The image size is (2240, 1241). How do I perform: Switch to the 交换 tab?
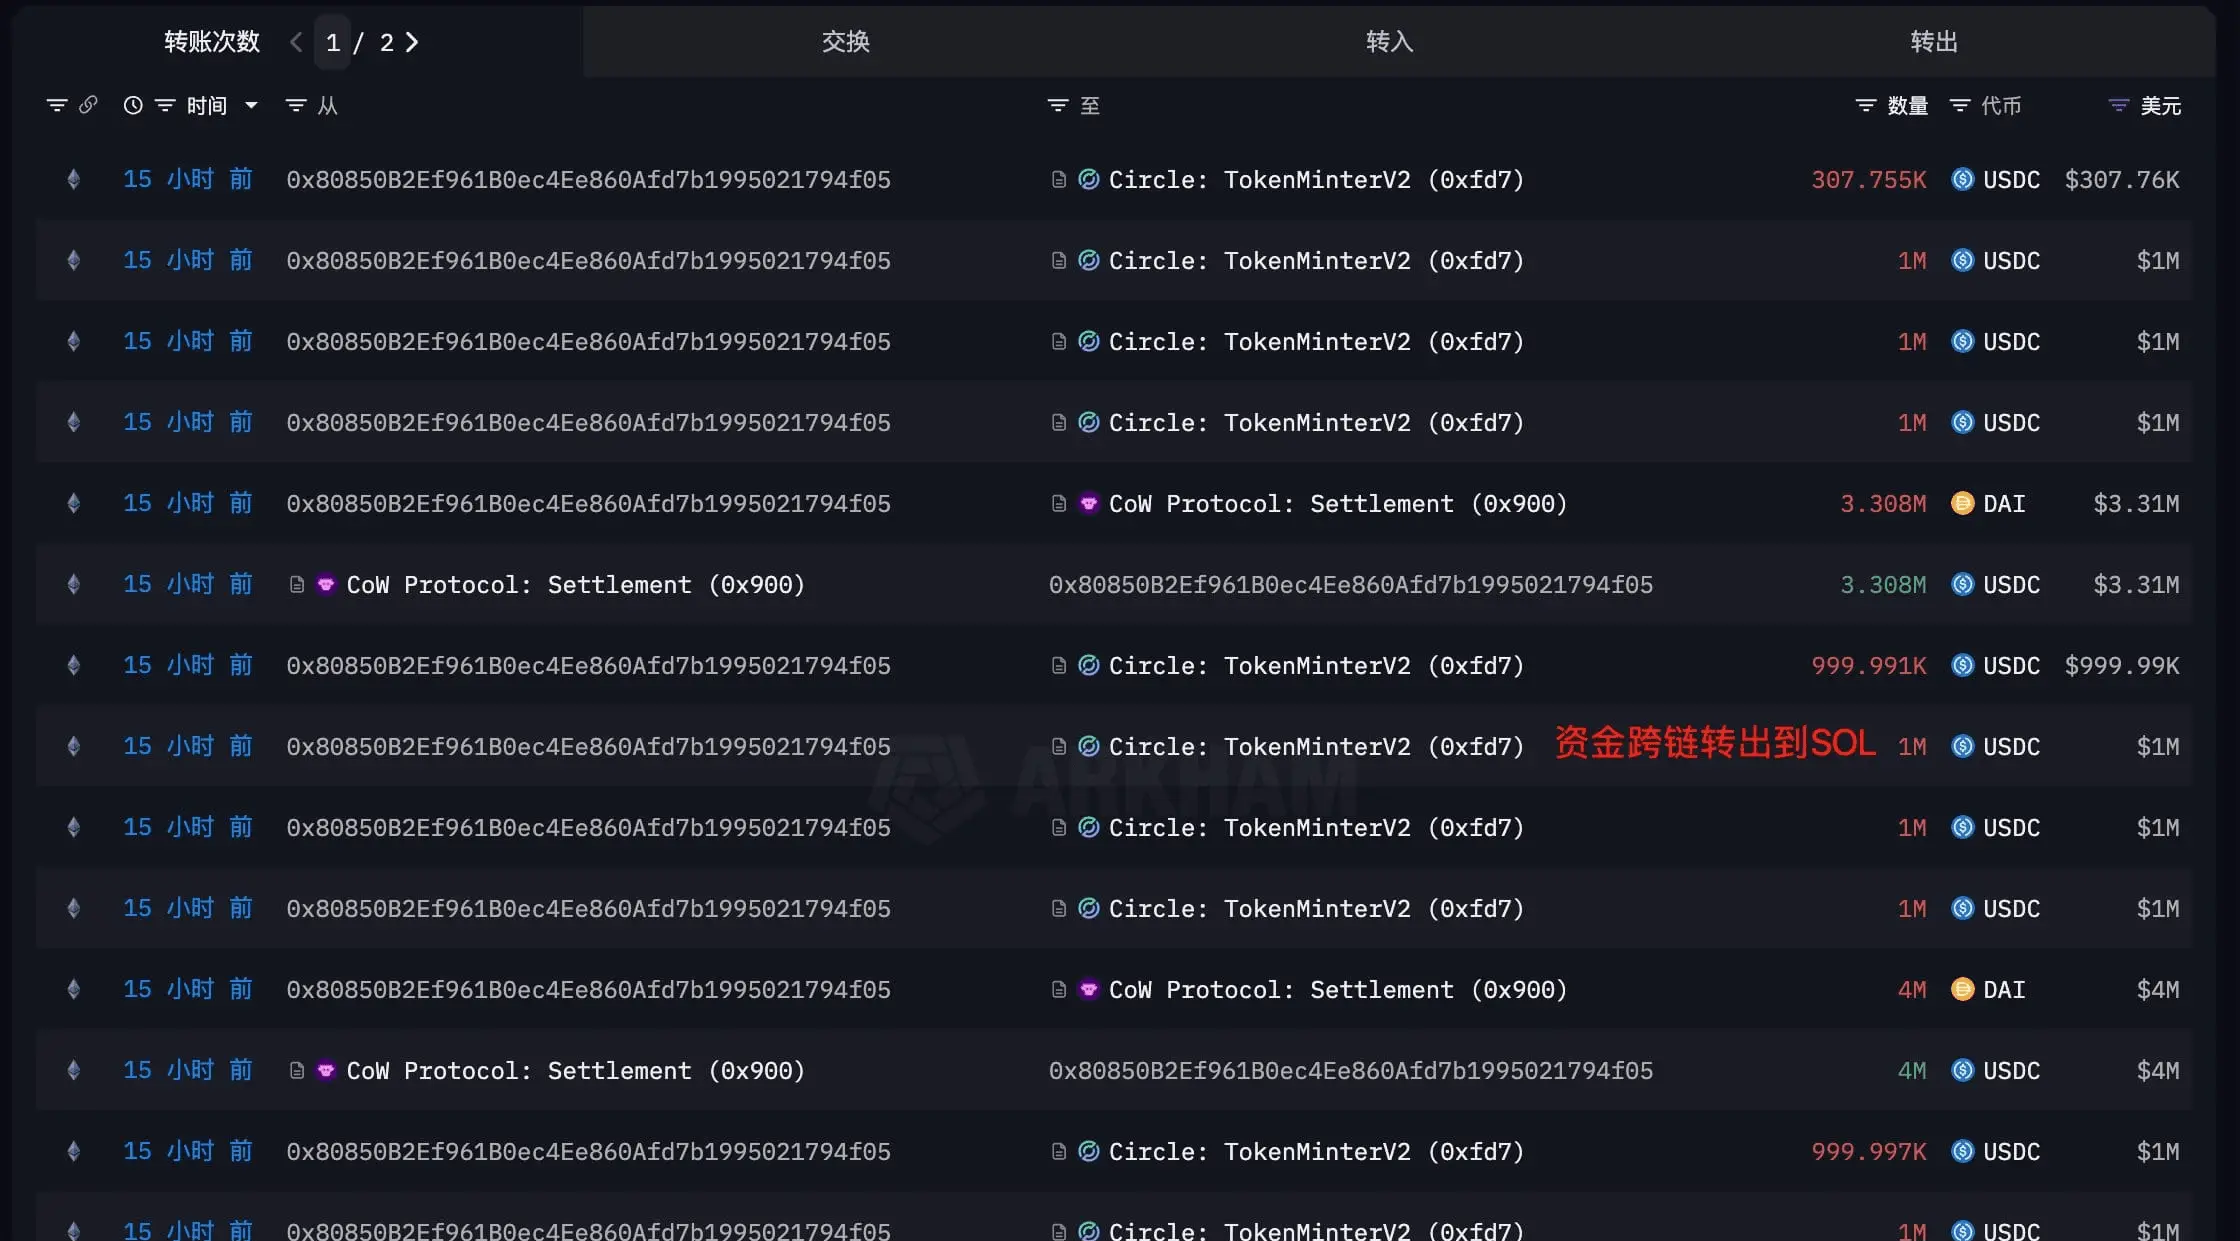(845, 42)
